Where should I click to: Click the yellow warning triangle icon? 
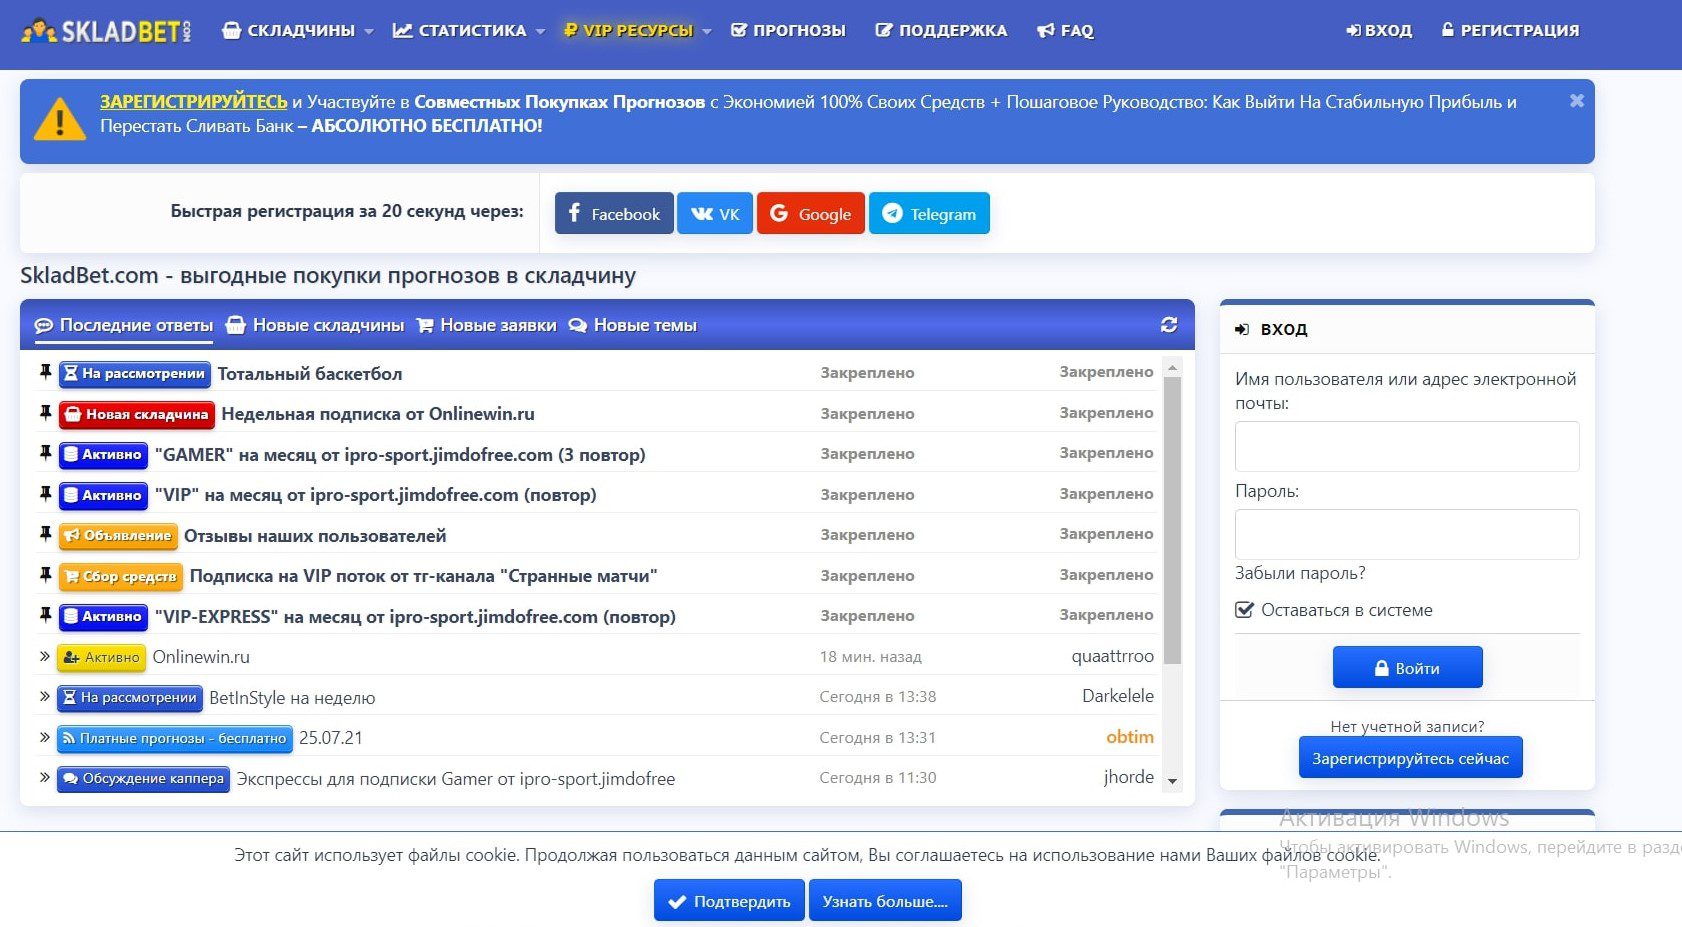click(59, 118)
